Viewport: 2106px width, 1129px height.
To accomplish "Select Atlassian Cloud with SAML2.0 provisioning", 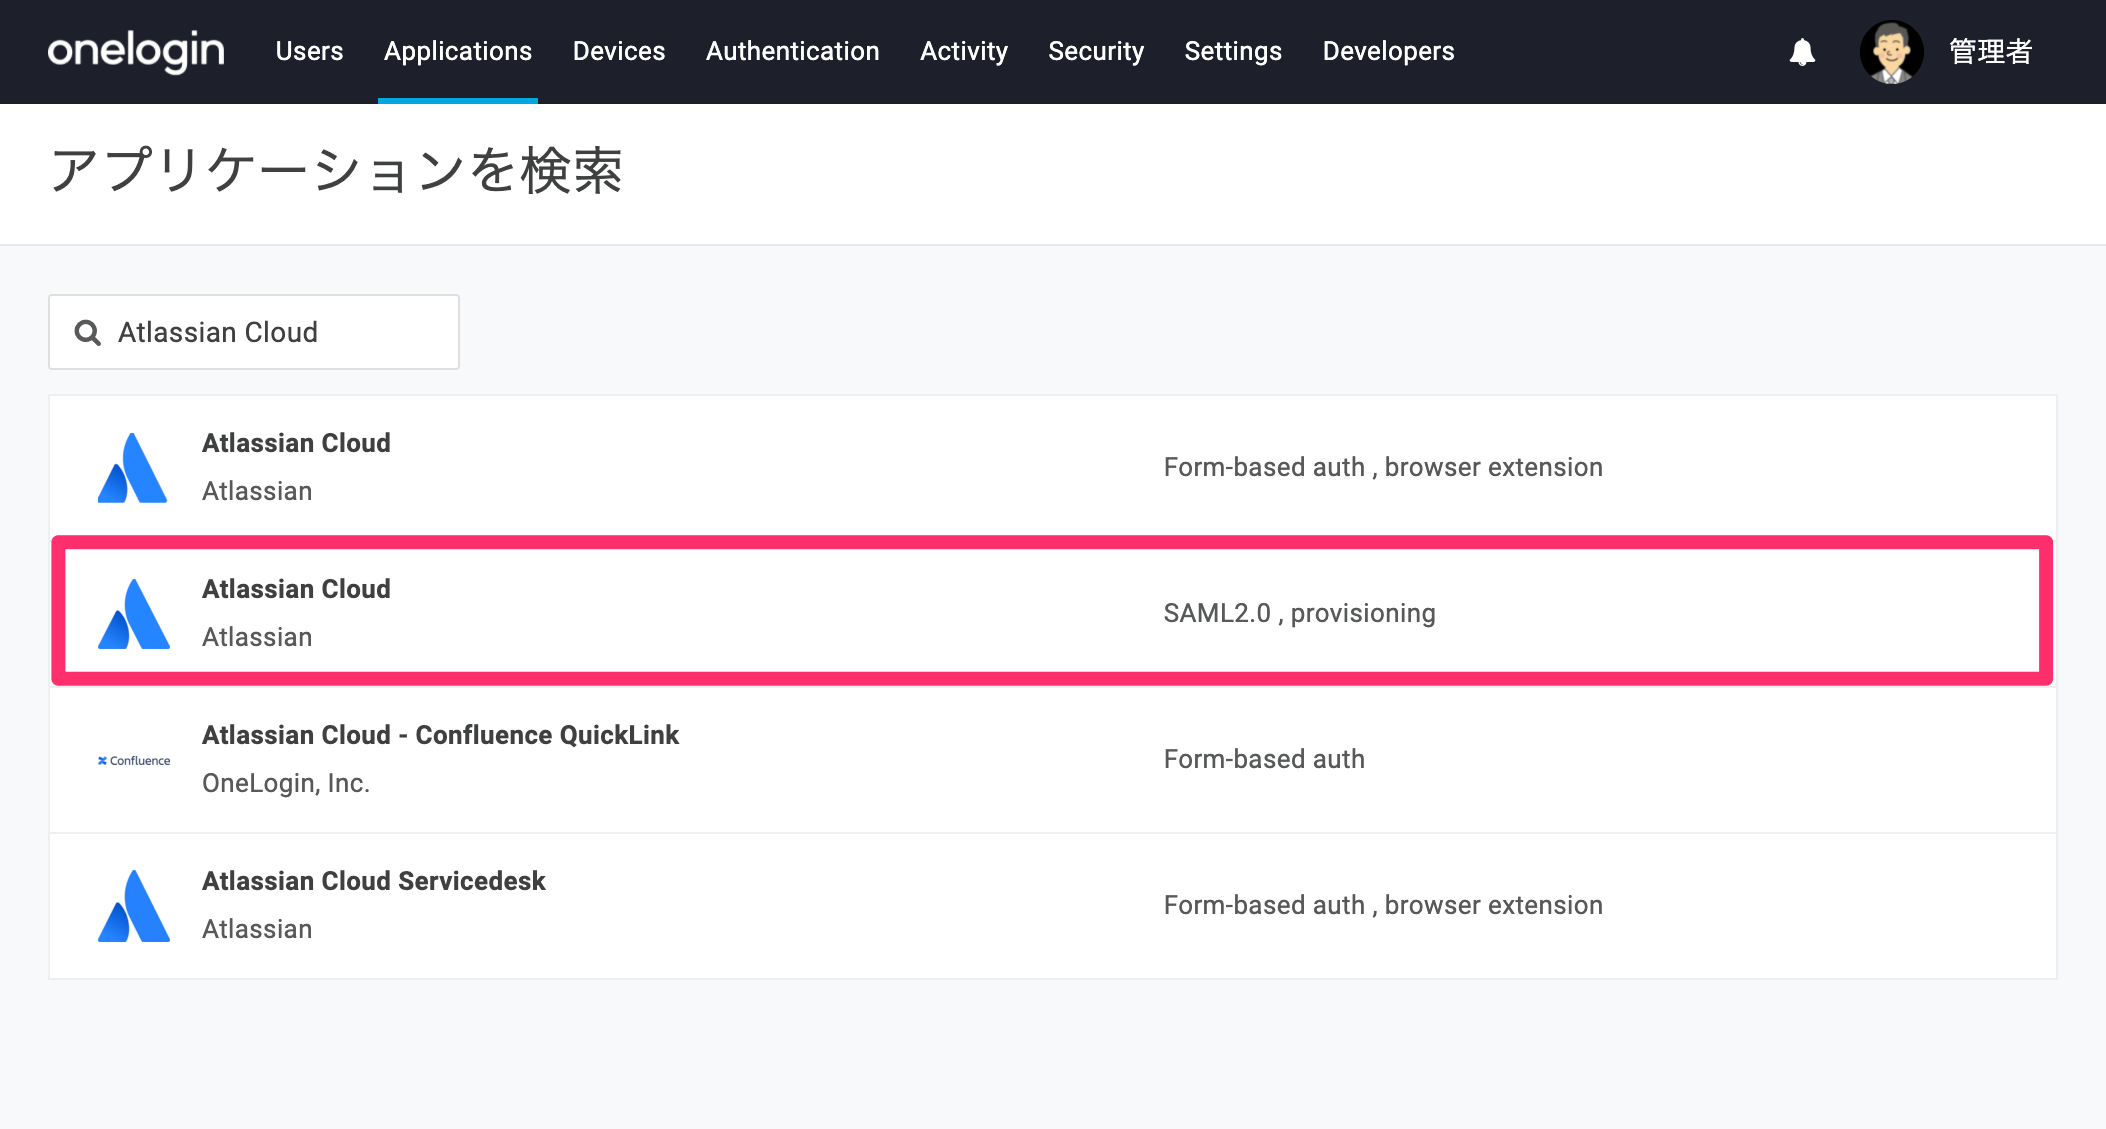I will (x=1052, y=612).
